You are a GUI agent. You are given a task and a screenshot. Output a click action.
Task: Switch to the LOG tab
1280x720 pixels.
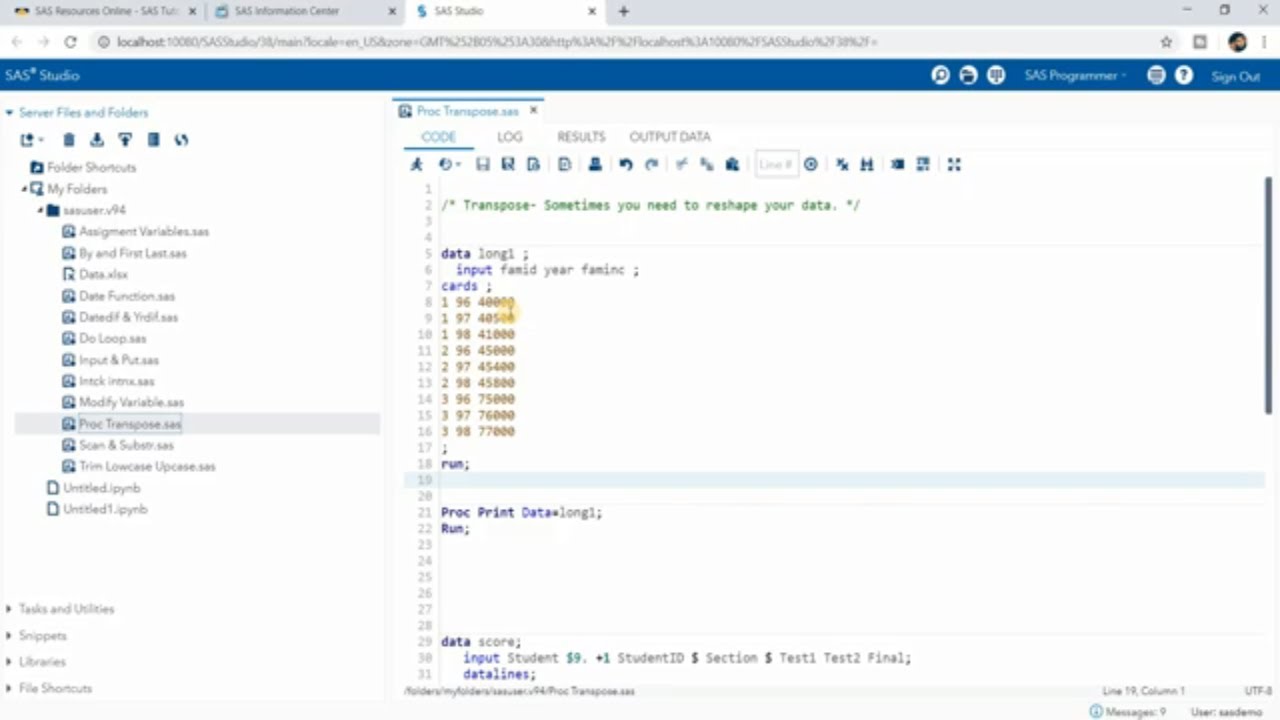510,137
